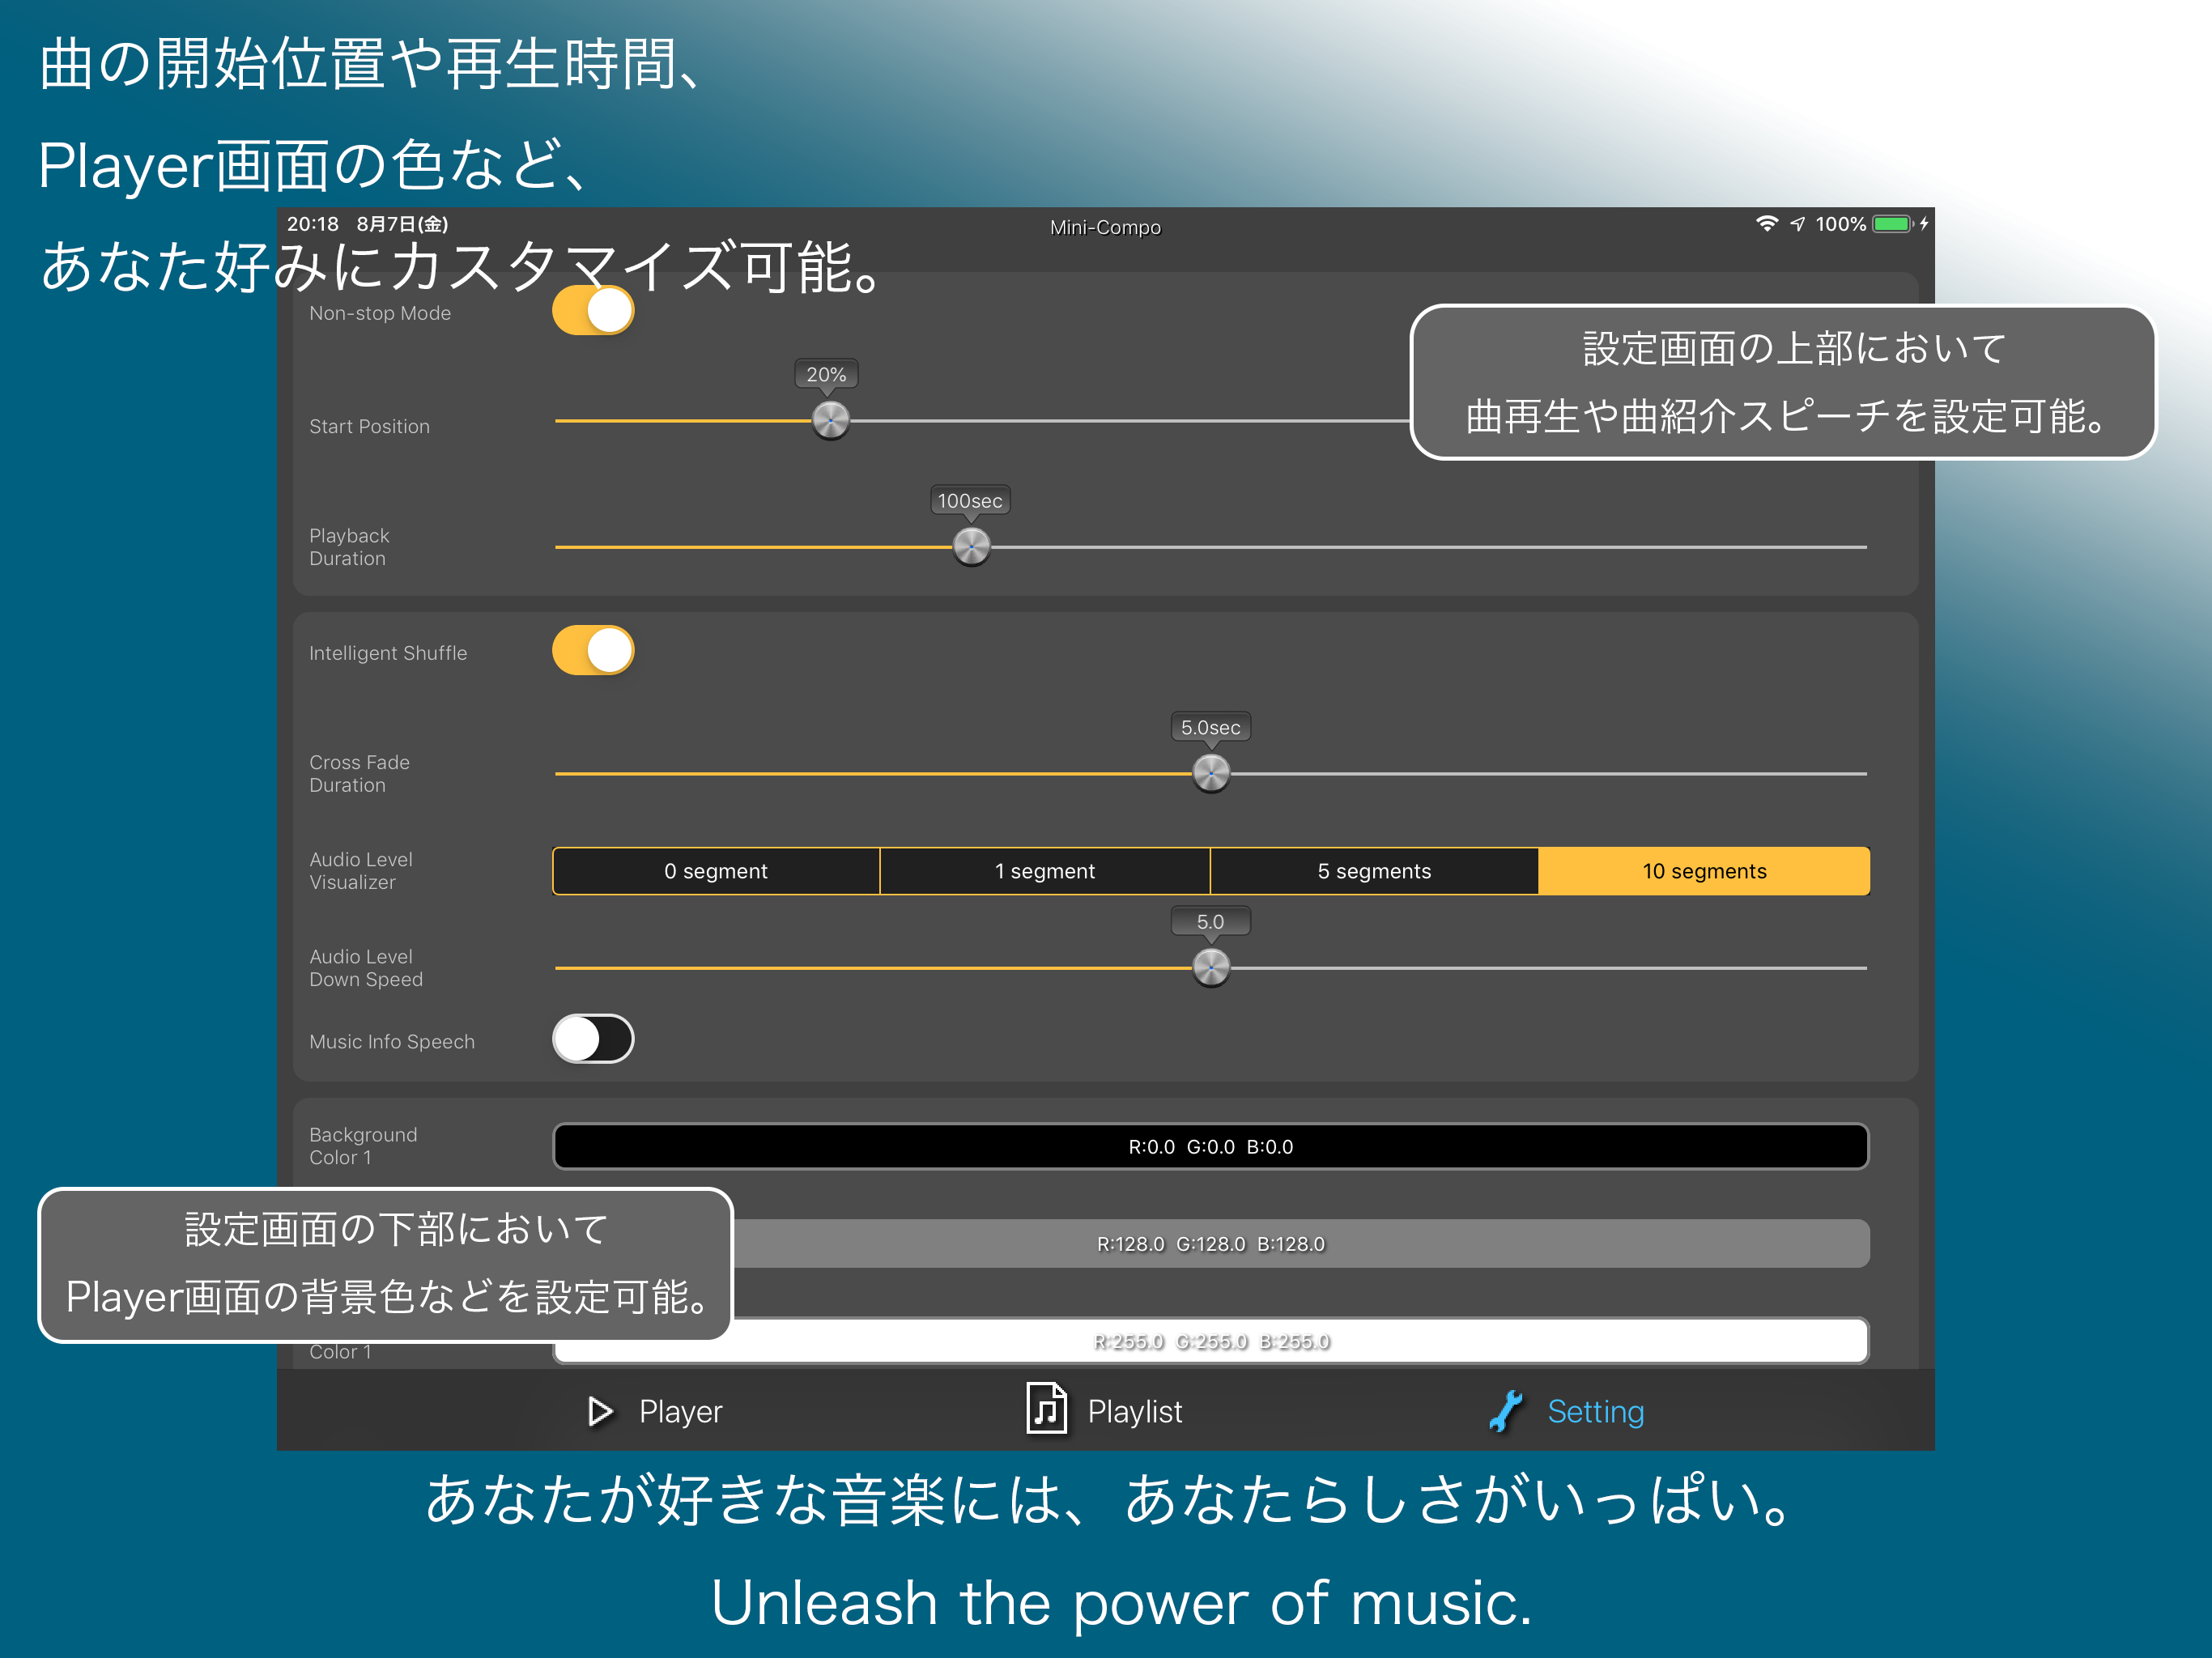Click the Playback Duration slider knob
2212x1658 pixels.
click(x=971, y=546)
